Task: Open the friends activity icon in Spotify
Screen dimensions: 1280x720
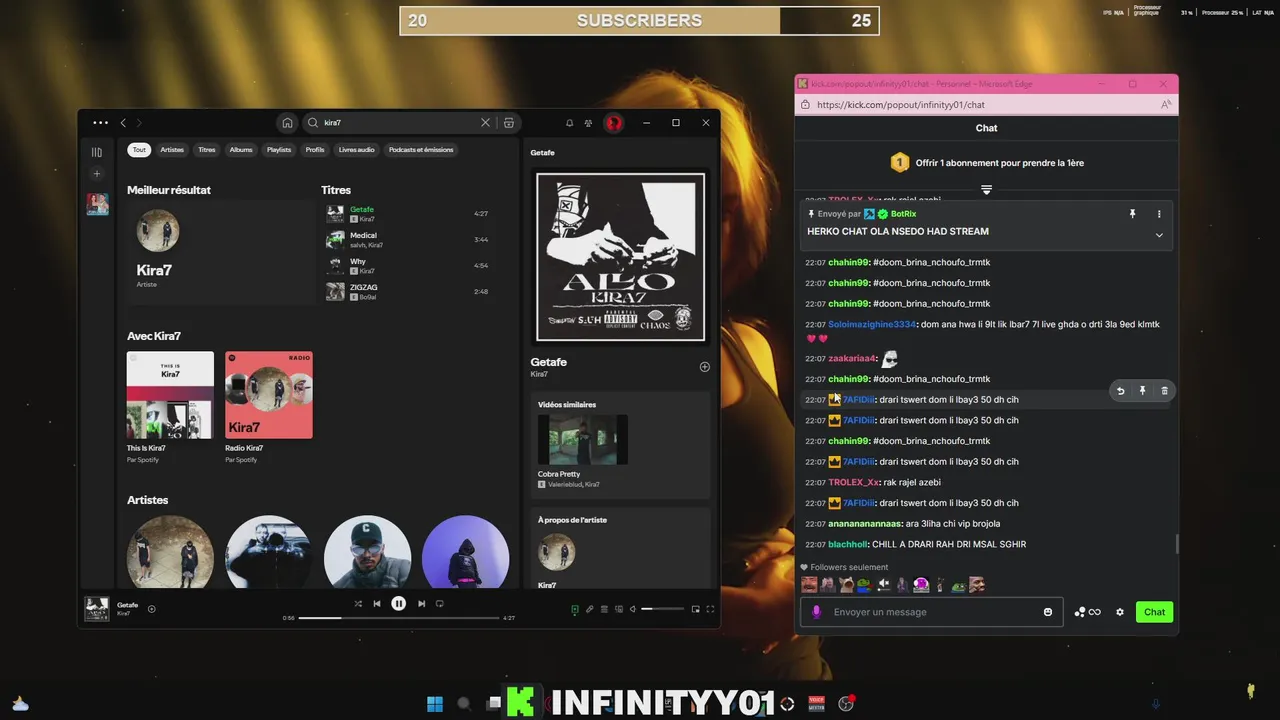Action: point(588,123)
